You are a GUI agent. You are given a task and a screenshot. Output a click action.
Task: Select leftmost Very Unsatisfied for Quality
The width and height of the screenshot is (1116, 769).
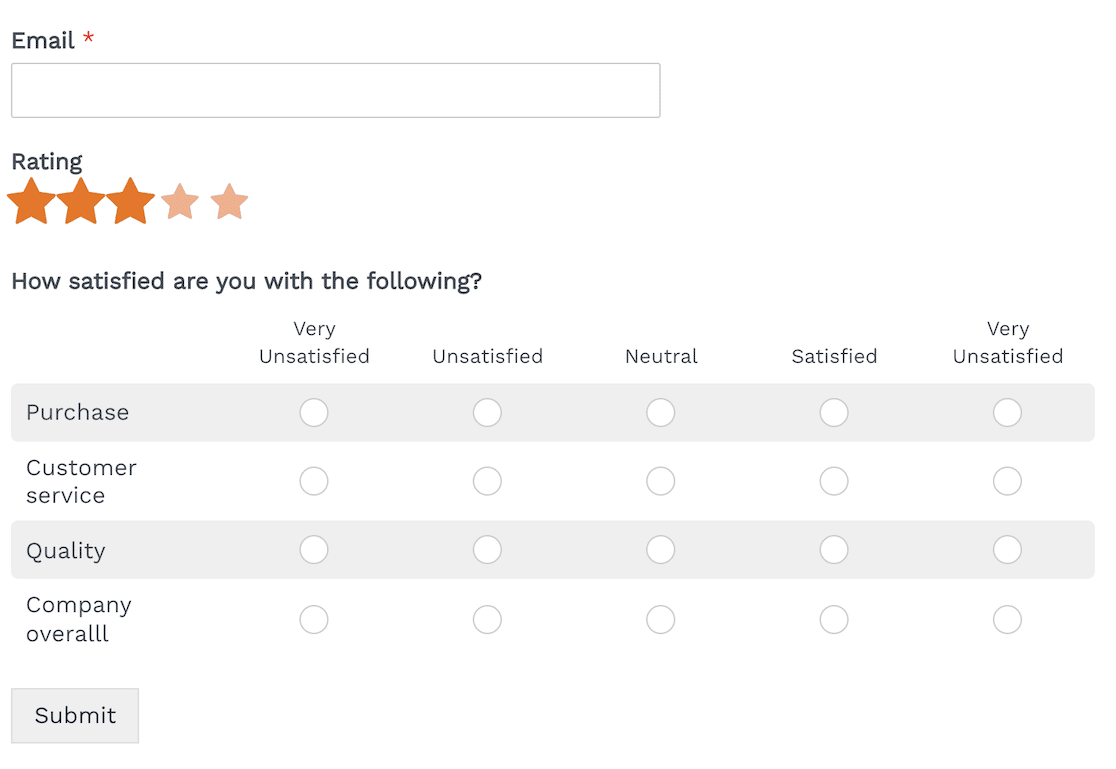click(314, 550)
